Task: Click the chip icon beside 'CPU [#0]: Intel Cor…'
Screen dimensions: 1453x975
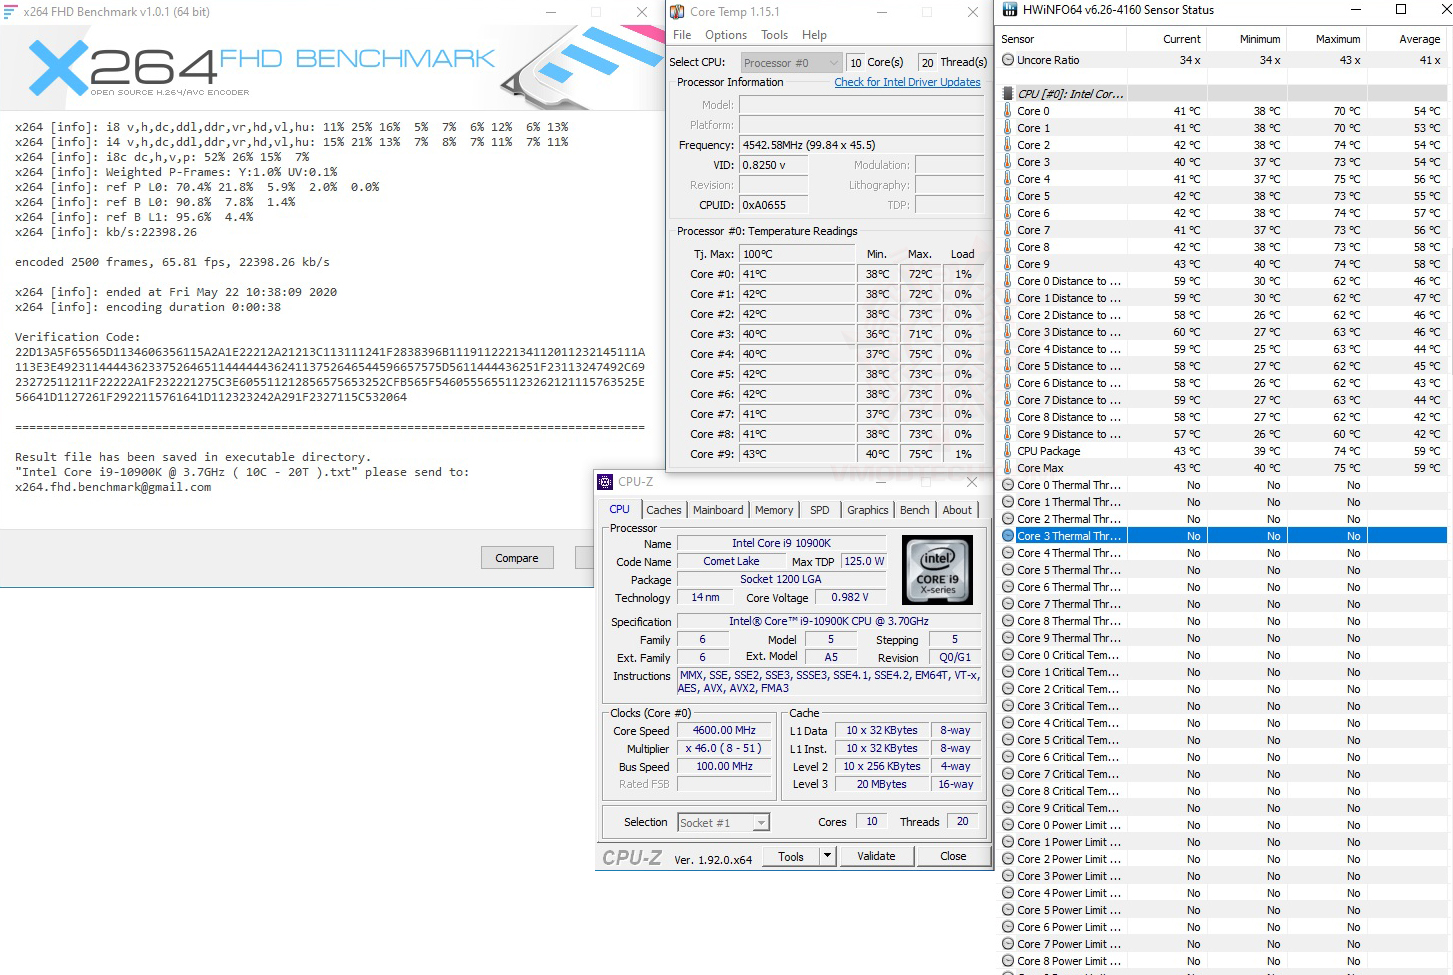Action: (x=1008, y=94)
